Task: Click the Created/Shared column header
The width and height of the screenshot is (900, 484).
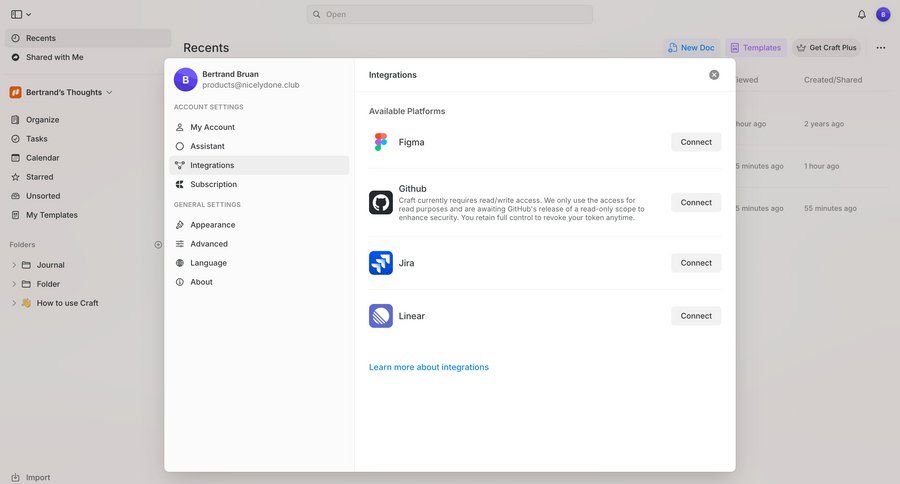Action: tap(833, 80)
